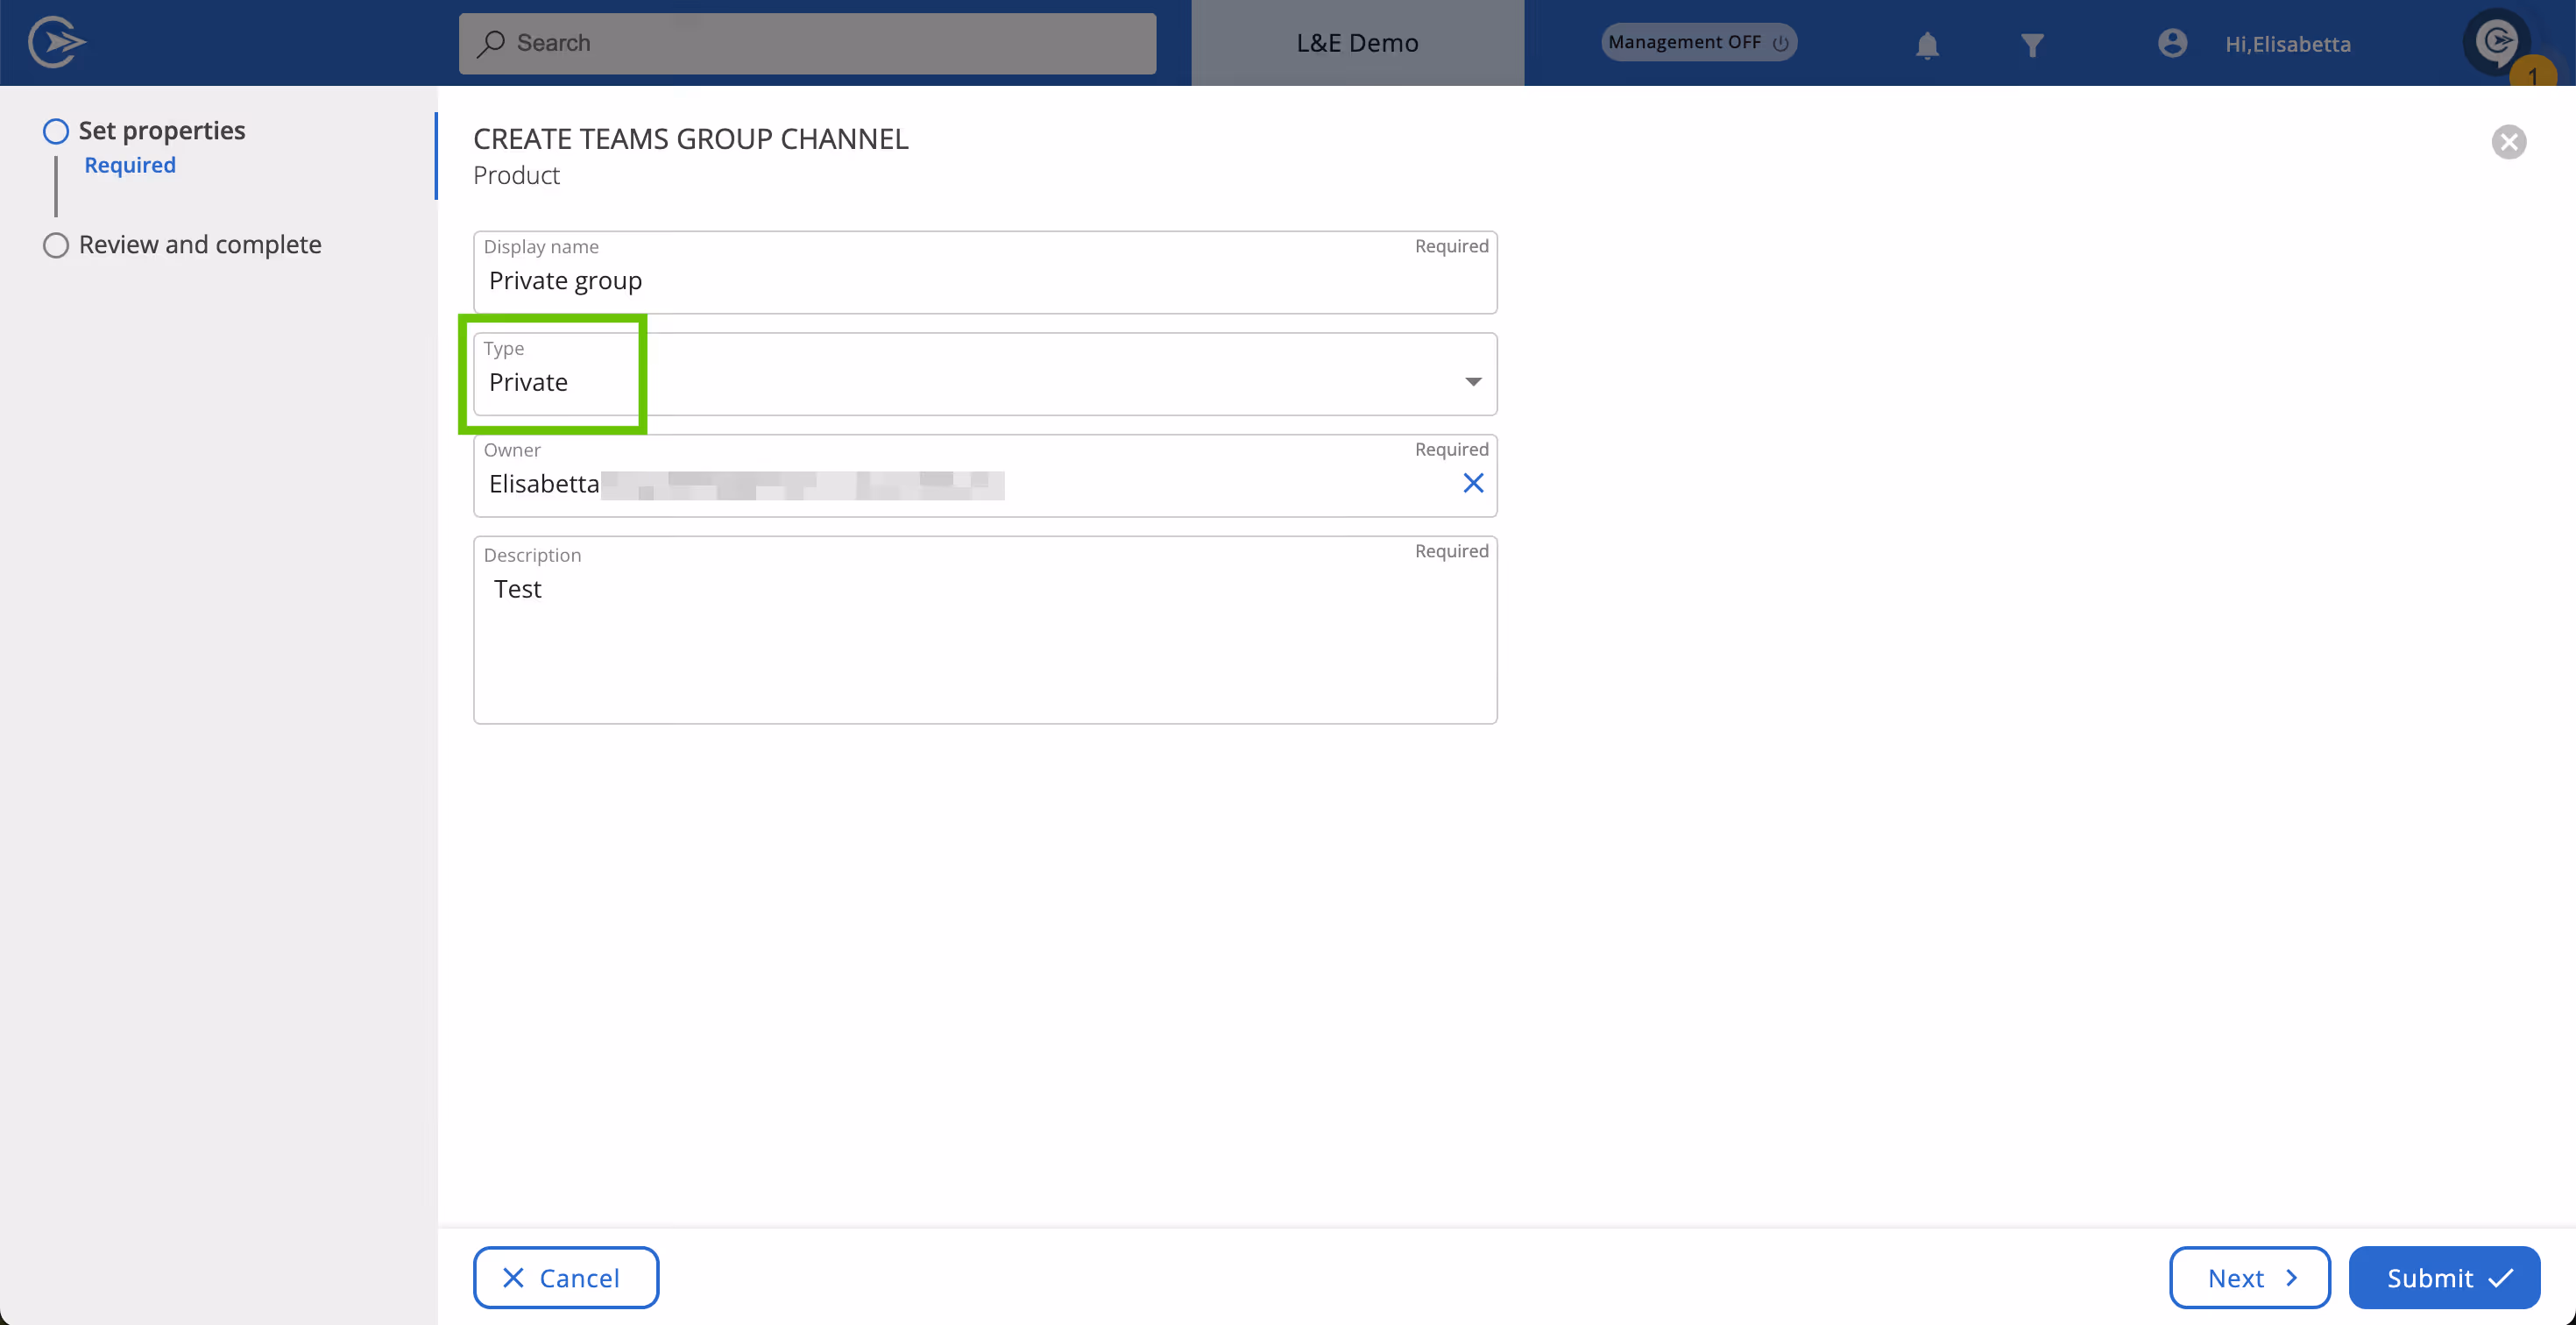Click the magnifier icon in the search bar
This screenshot has width=2576, height=1325.
pyautogui.click(x=491, y=43)
